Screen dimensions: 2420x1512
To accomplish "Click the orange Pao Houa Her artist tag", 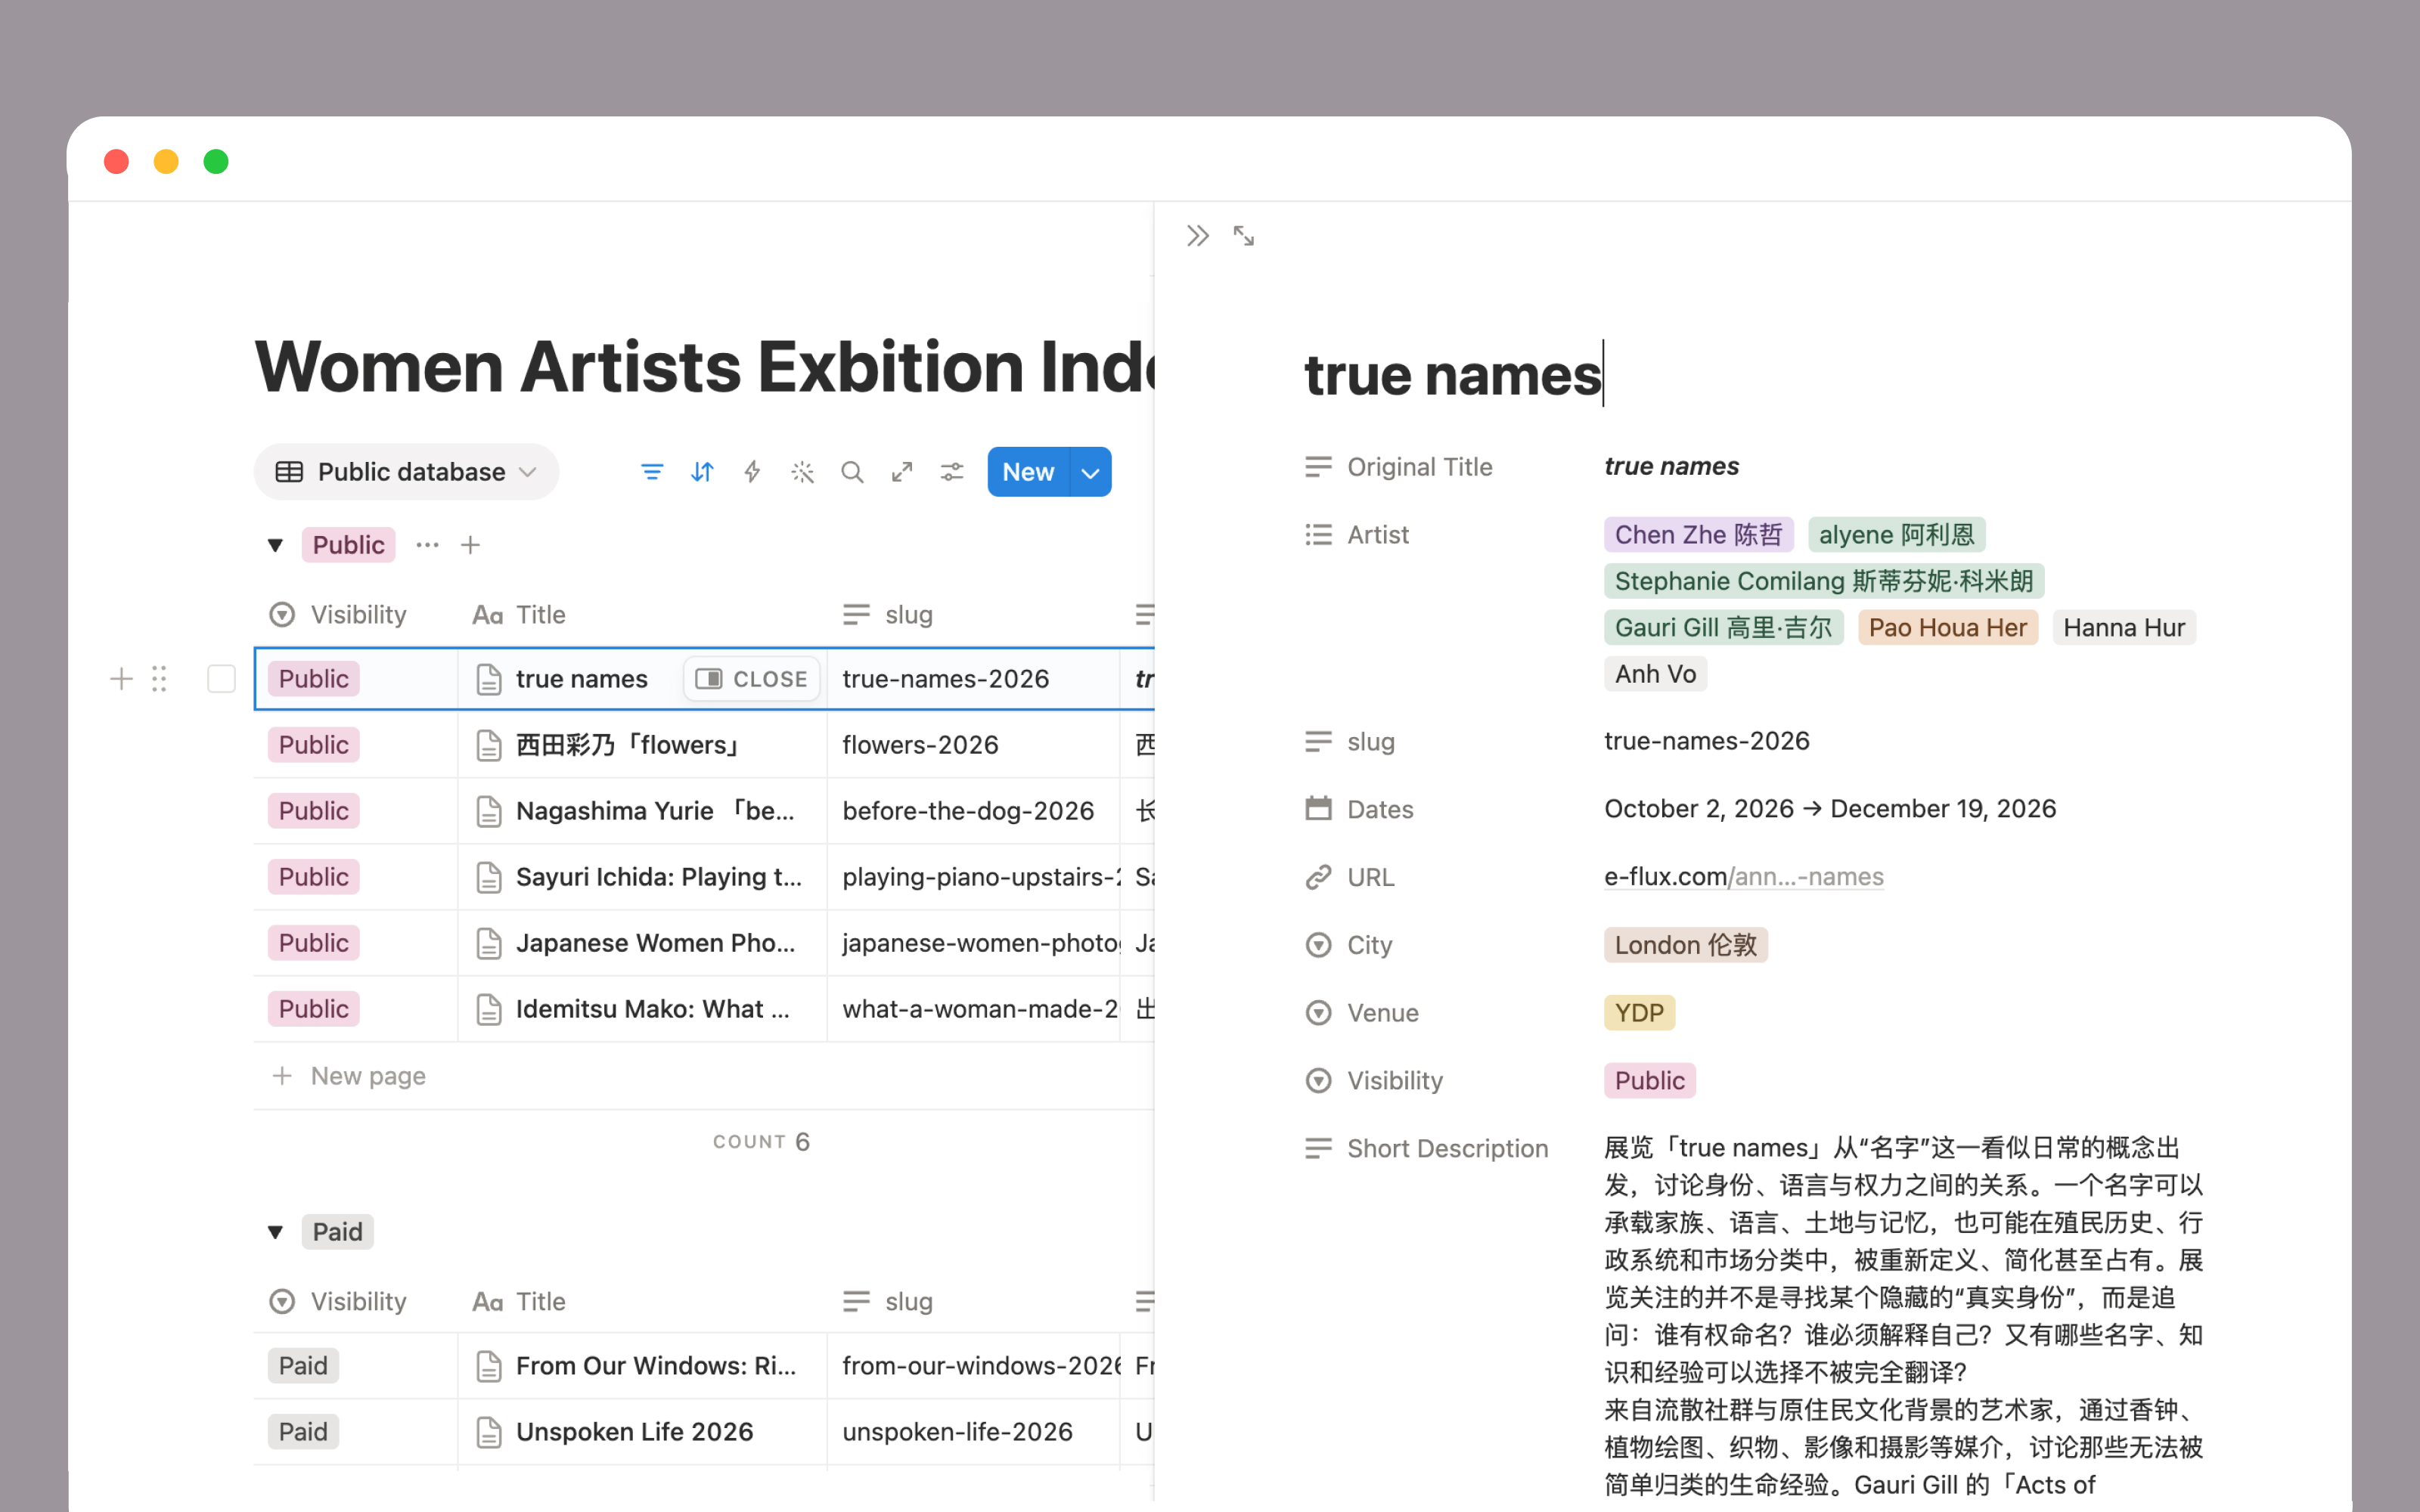I will click(1947, 628).
